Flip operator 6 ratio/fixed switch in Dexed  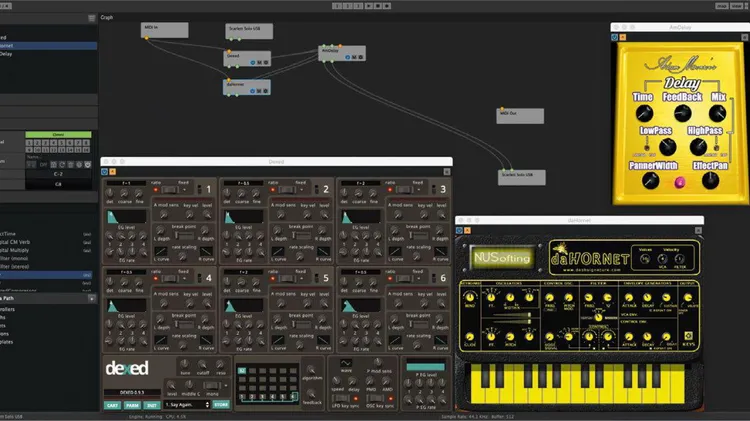click(404, 278)
